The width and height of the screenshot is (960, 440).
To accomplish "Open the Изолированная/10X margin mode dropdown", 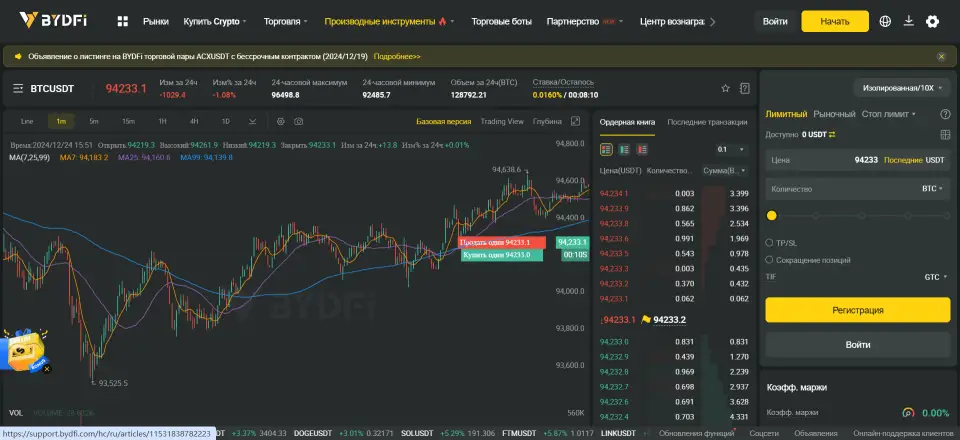I will pyautogui.click(x=902, y=88).
